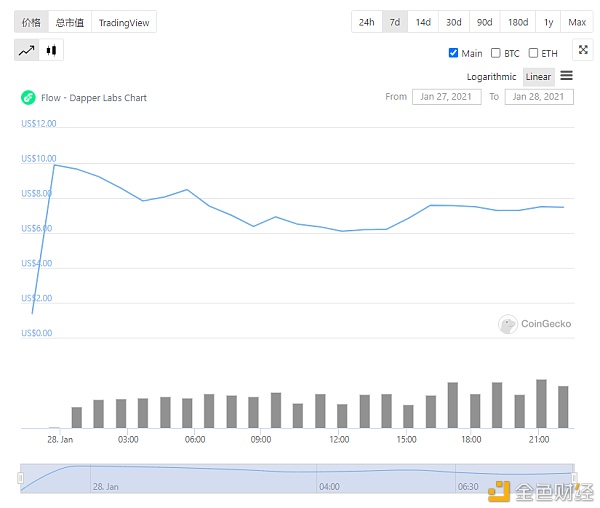Click the CoinGecko watermark logo
The width and height of the screenshot is (600, 508).
508,324
